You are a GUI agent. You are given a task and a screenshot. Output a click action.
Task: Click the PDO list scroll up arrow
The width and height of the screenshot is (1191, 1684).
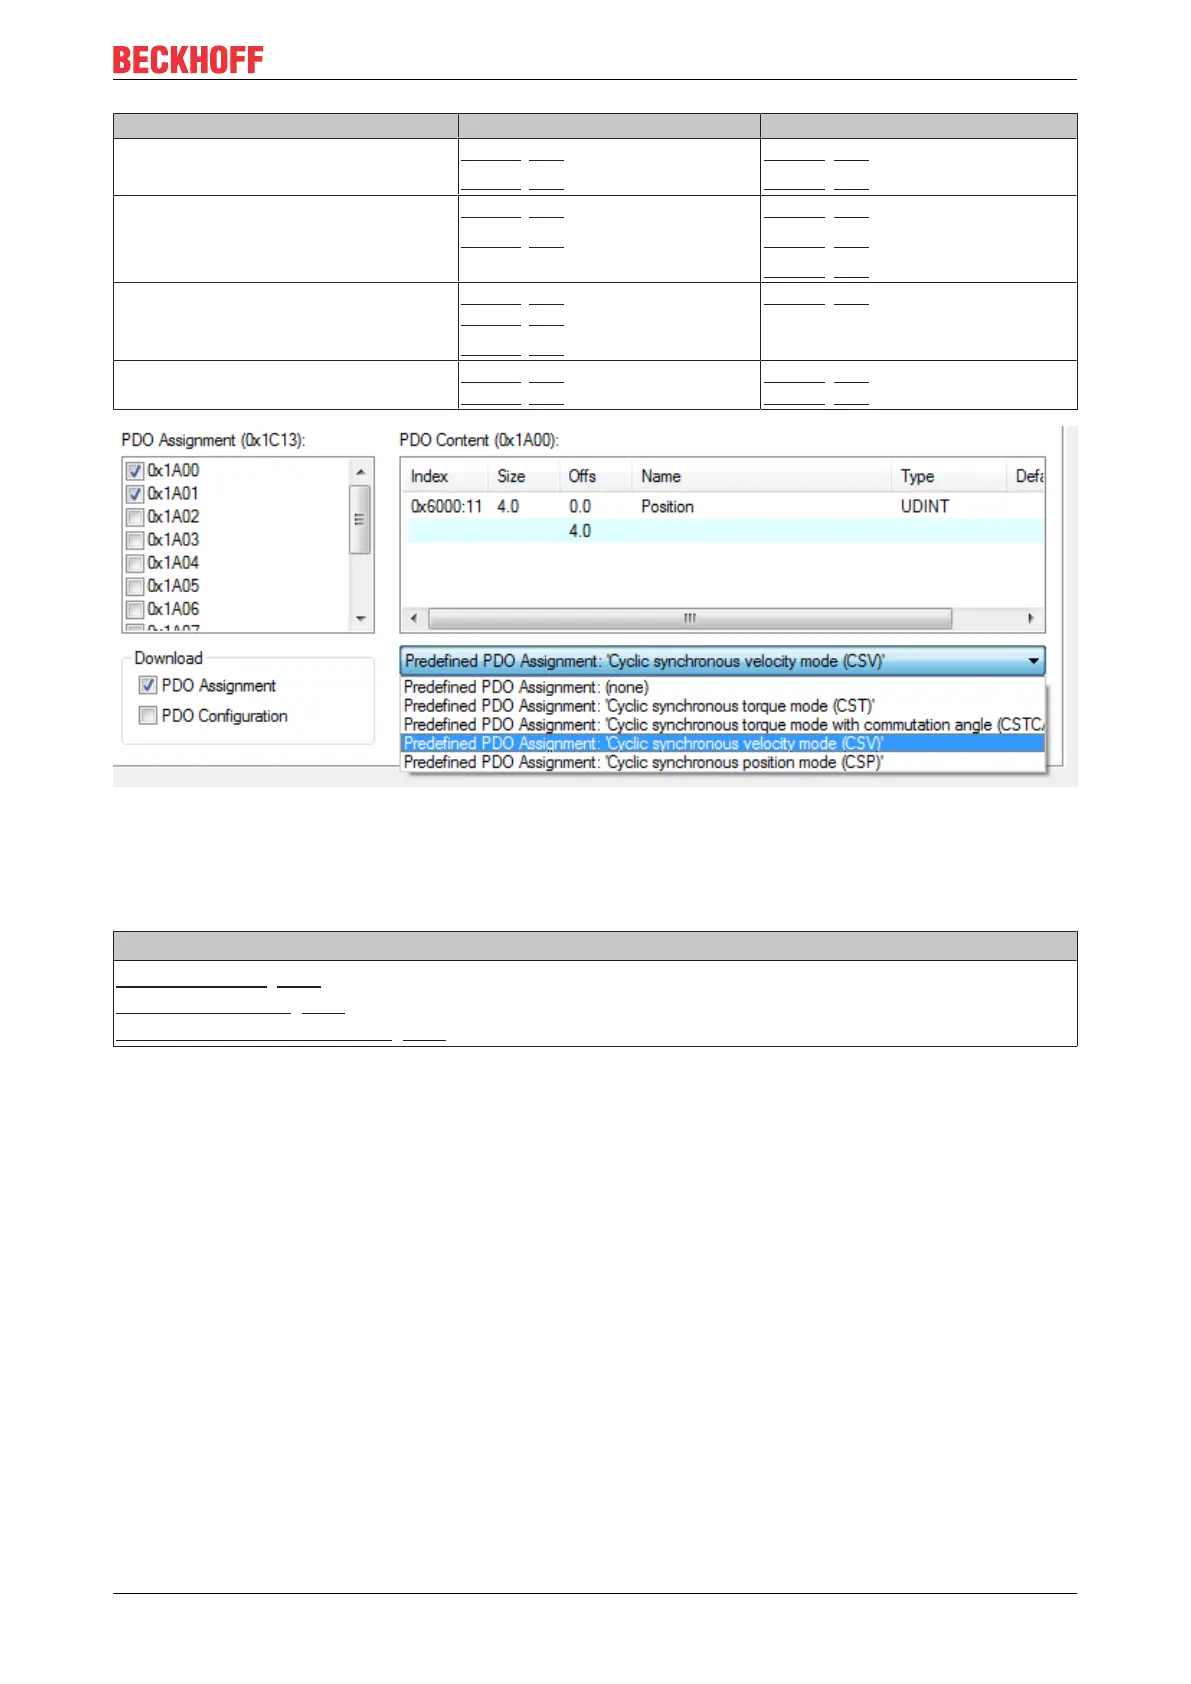tap(361, 471)
